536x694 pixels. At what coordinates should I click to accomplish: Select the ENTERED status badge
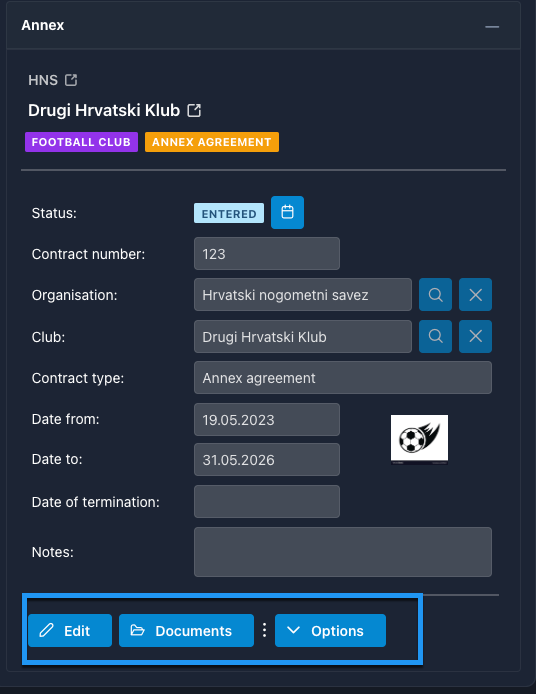pos(229,213)
